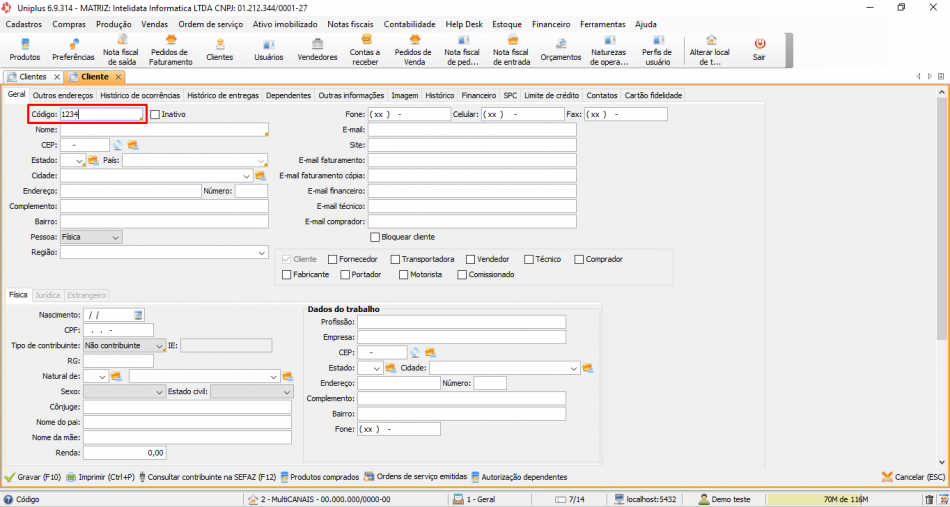Screen dimensions: 950x507
Task: Switch to Cartão fidelidade tab
Action: coord(653,95)
